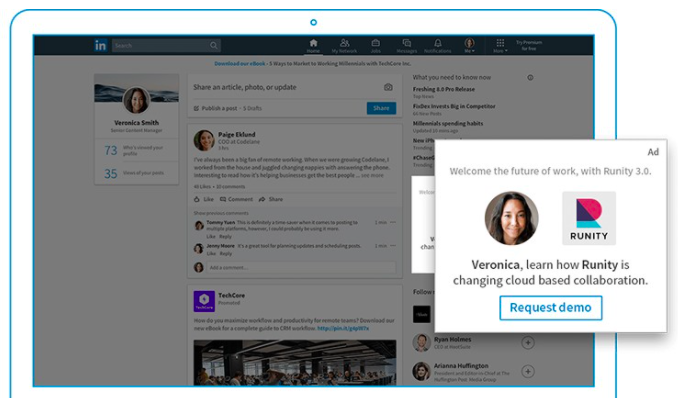Open the My Network tab
The width and height of the screenshot is (678, 398).
tap(344, 45)
